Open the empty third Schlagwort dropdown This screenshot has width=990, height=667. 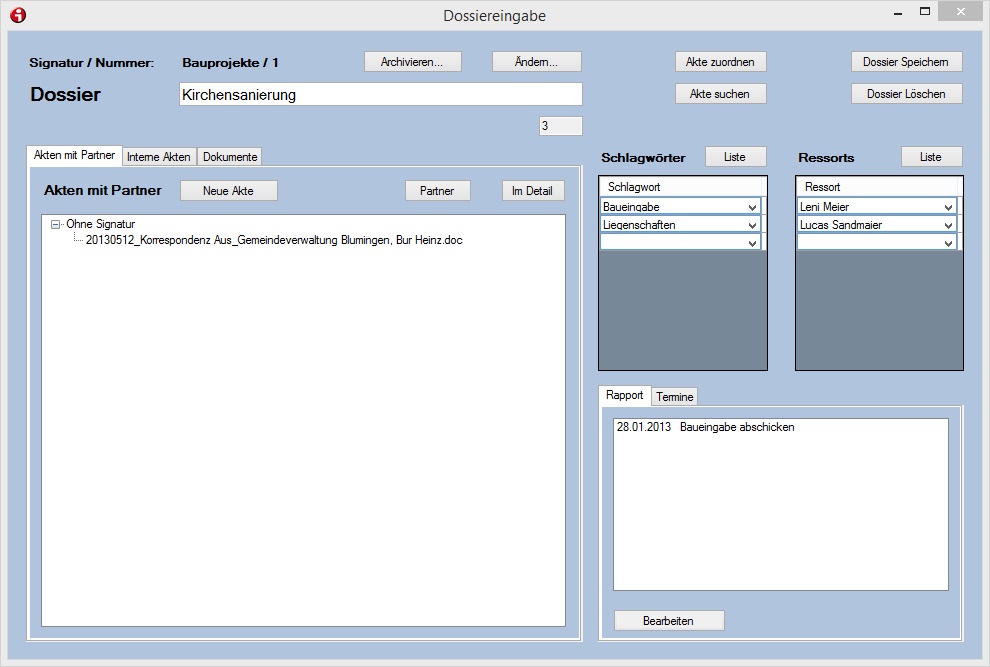(752, 242)
